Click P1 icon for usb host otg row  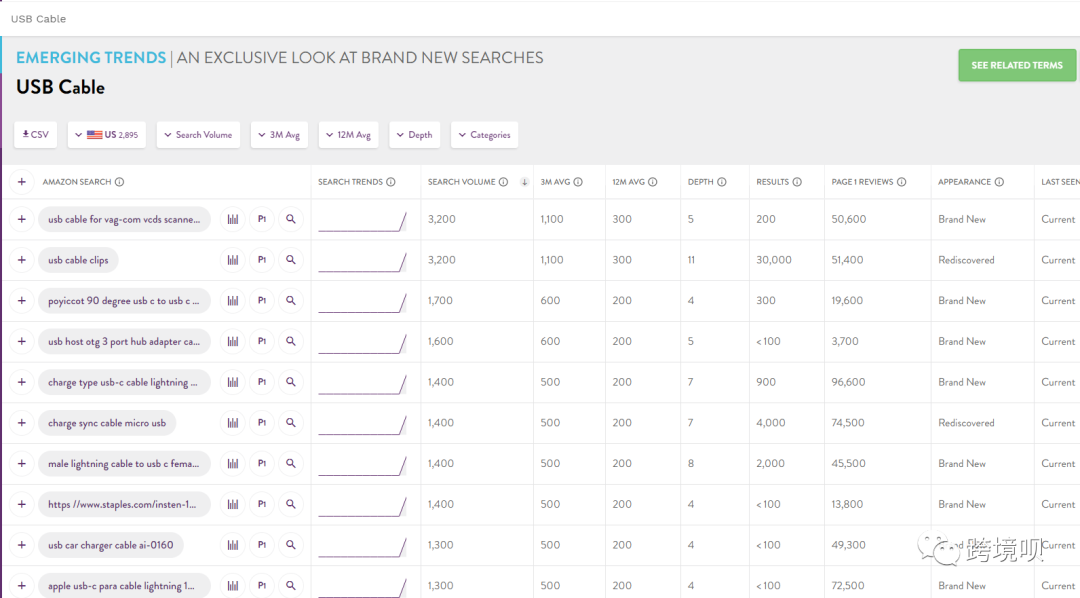coord(262,341)
